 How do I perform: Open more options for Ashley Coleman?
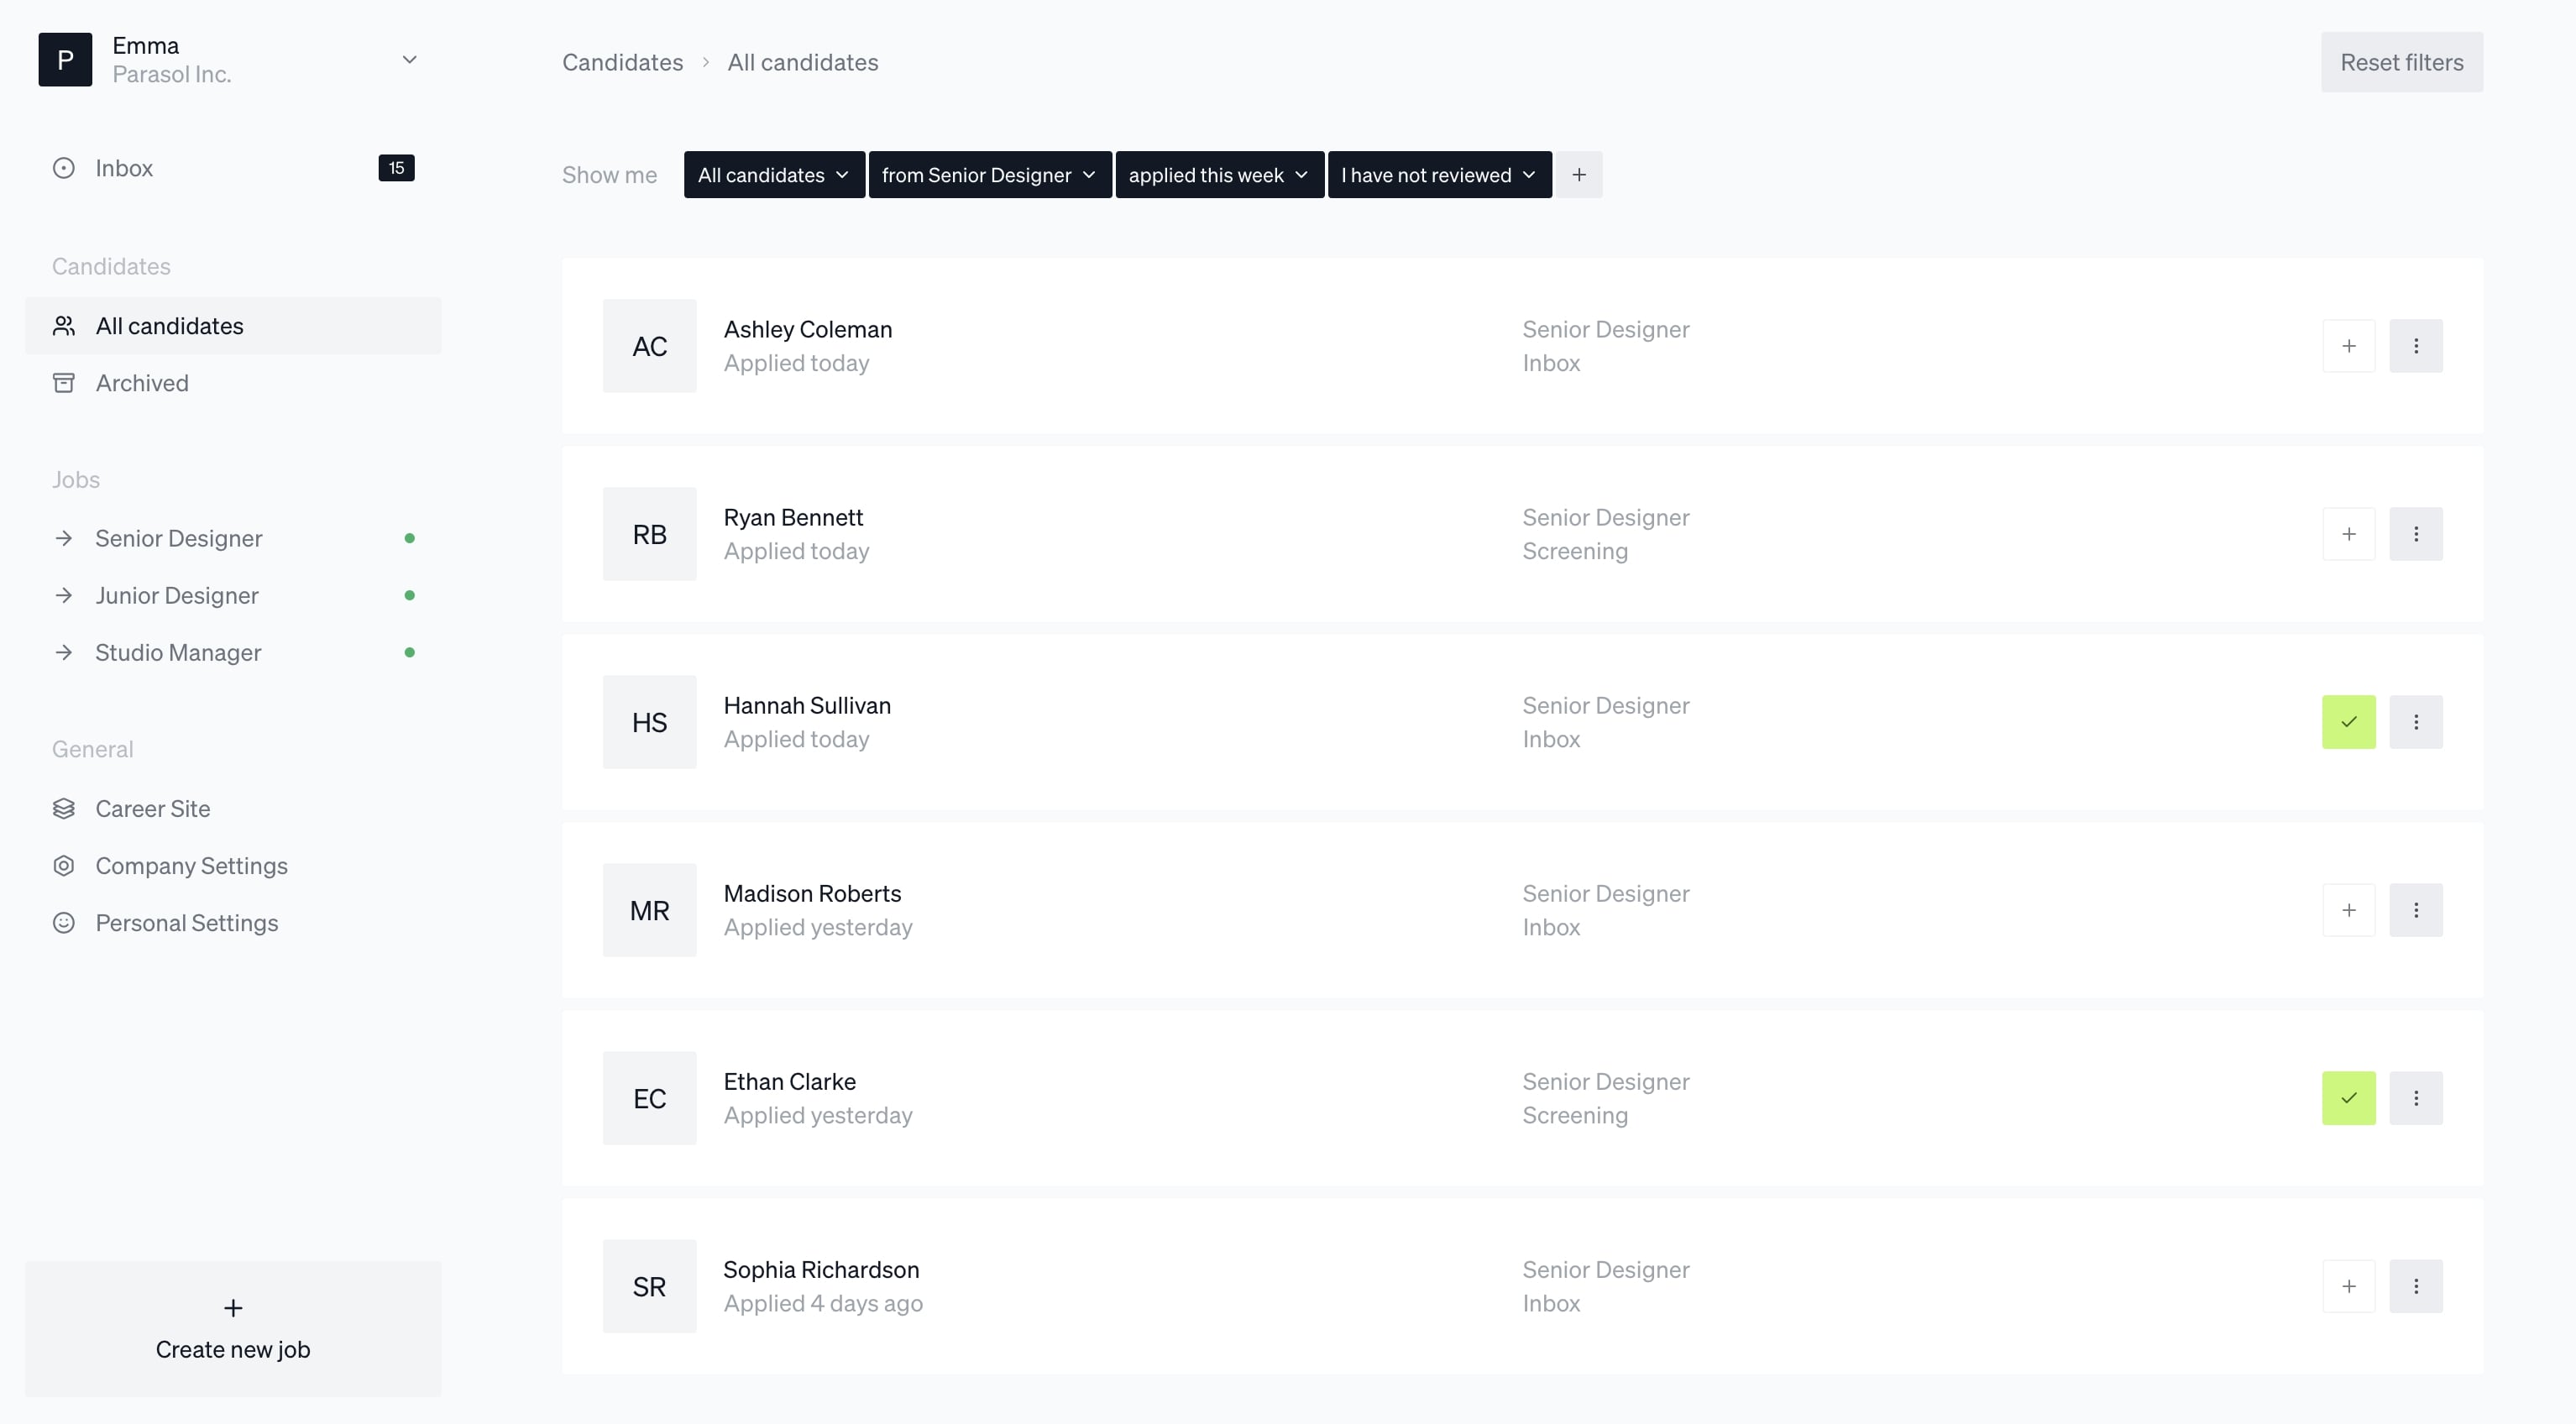tap(2416, 346)
